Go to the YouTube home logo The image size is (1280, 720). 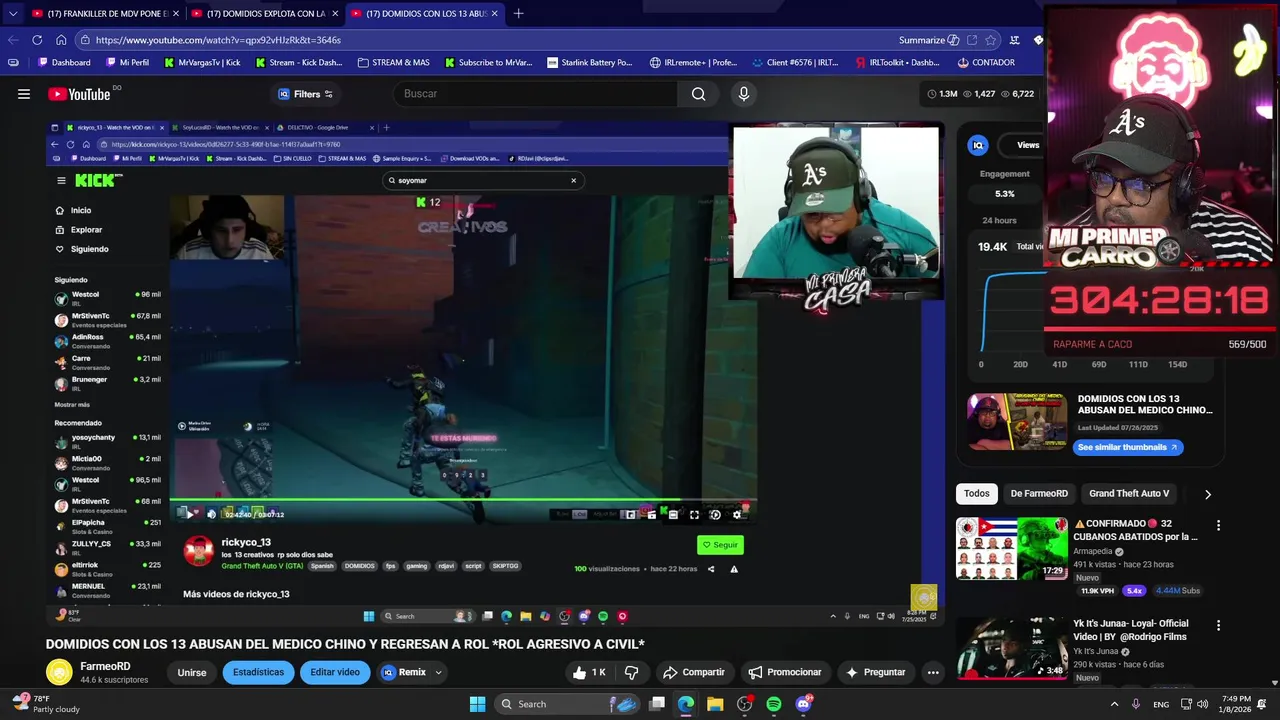pos(79,94)
